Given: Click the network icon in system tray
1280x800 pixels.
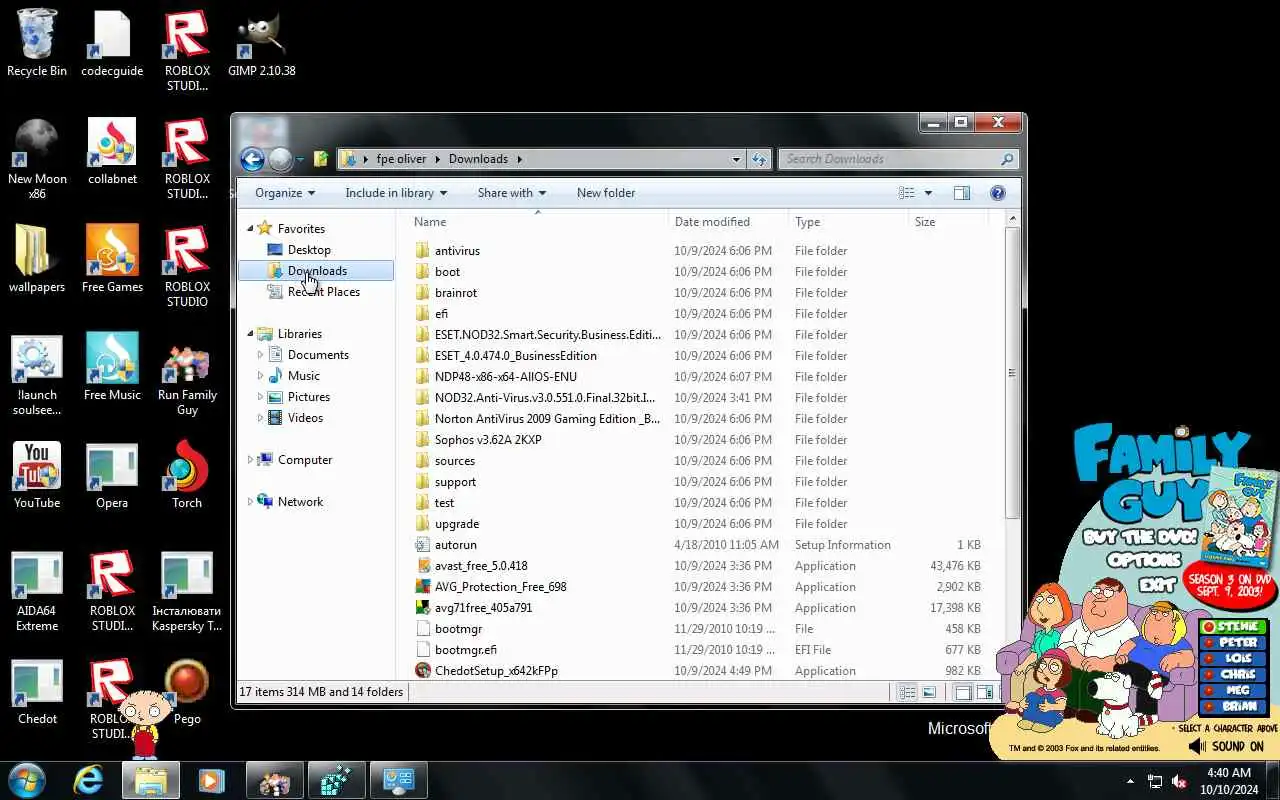Looking at the screenshot, I should coord(1155,781).
